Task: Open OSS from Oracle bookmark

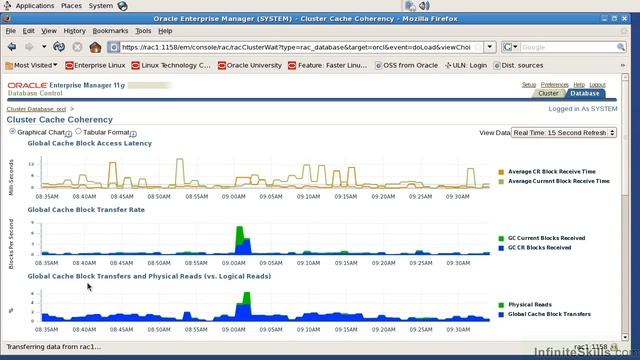Action: pyautogui.click(x=406, y=65)
